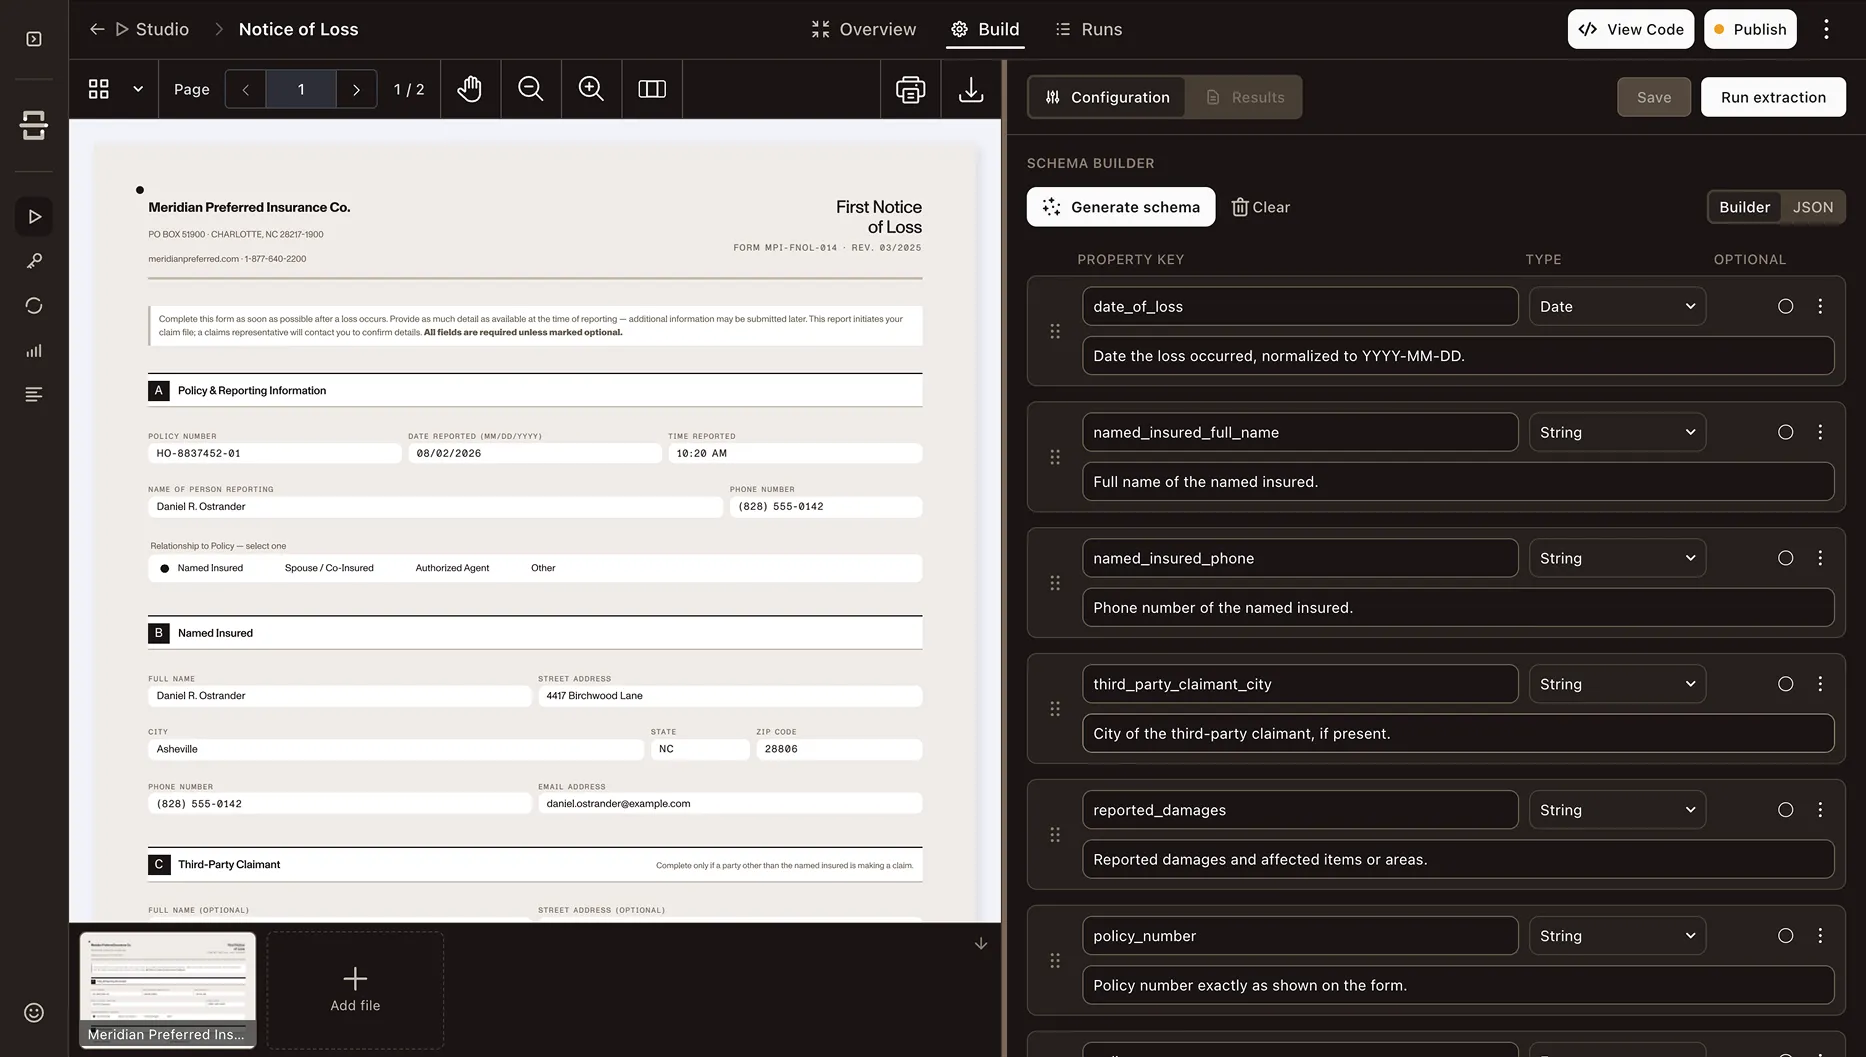Open the grid view layout icon

99,89
